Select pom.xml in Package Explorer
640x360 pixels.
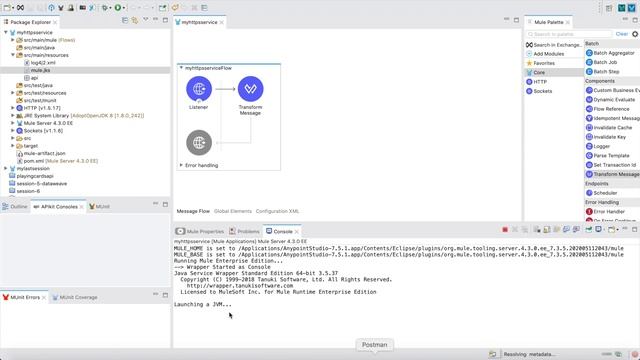click(57, 161)
